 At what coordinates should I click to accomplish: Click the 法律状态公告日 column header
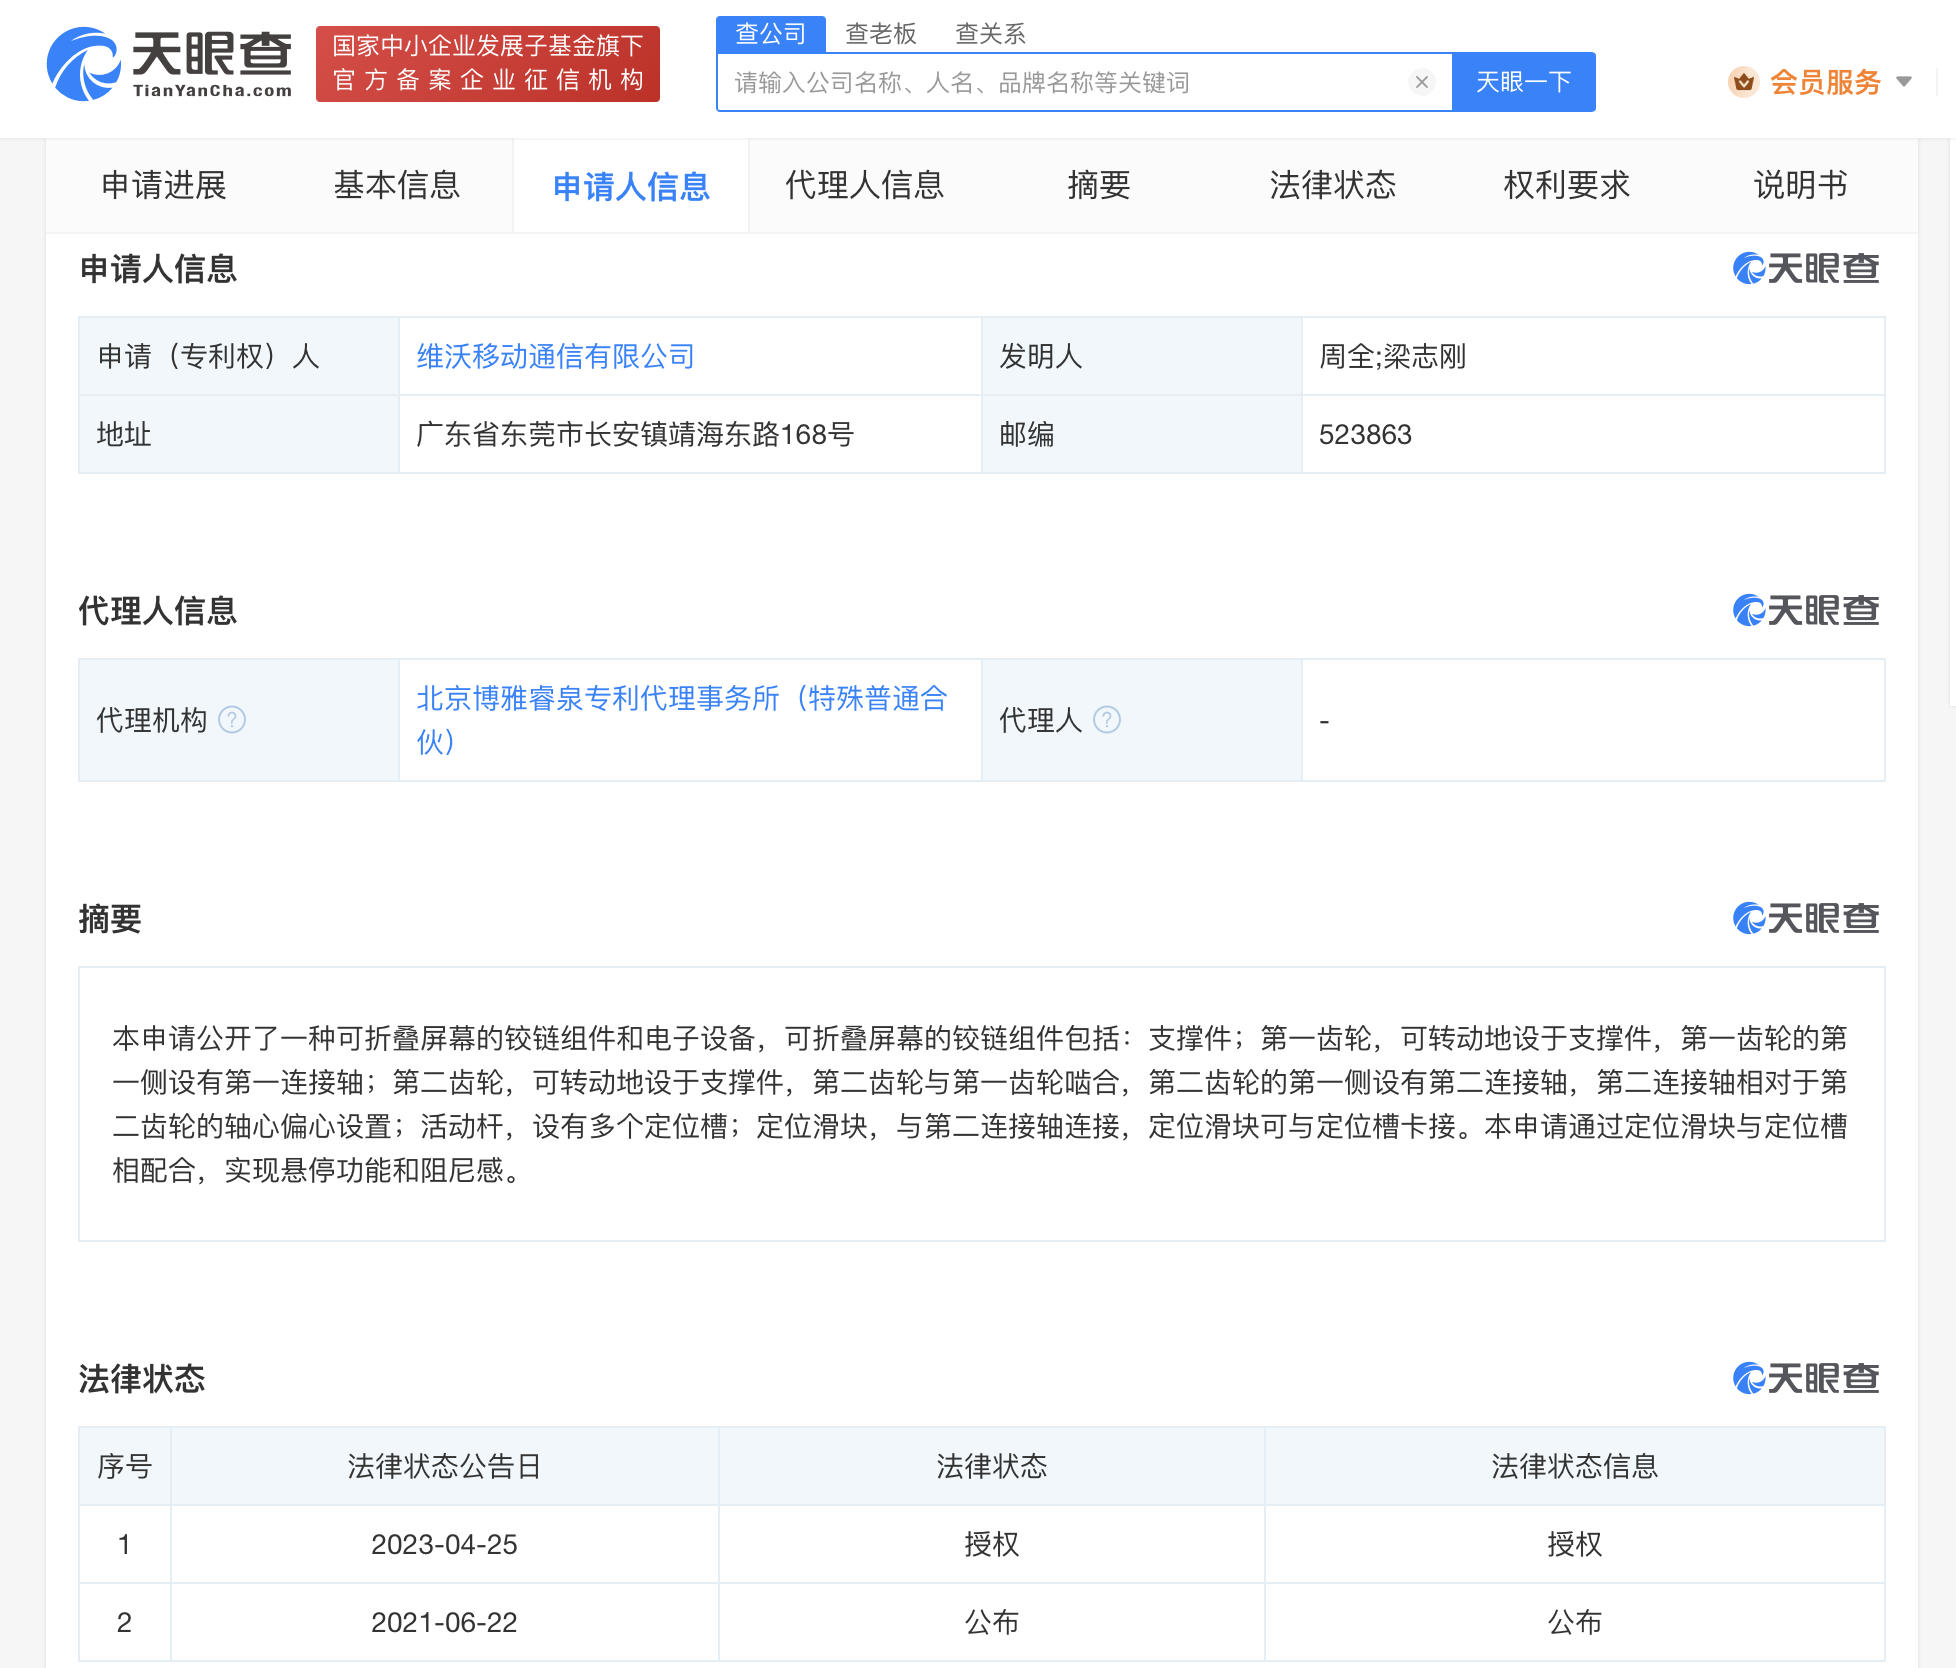444,1466
